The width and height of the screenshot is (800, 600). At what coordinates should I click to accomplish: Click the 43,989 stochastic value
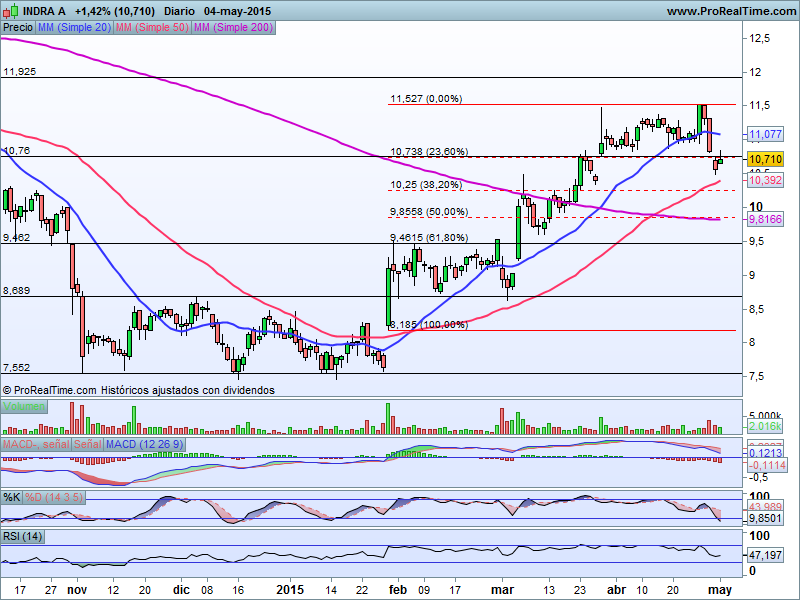[765, 507]
